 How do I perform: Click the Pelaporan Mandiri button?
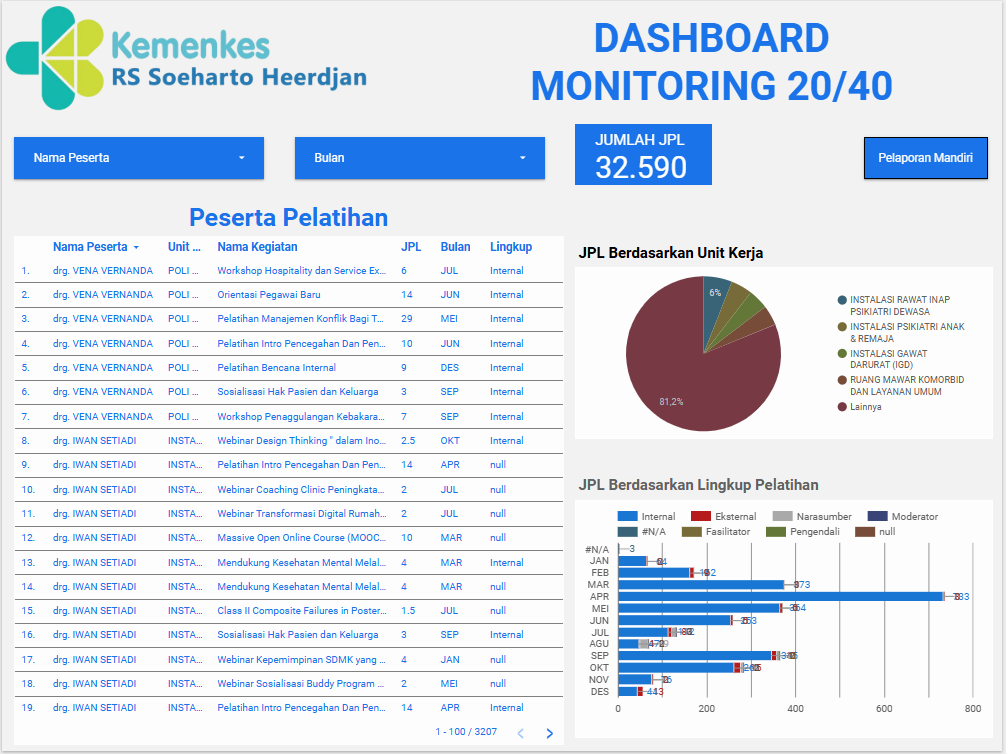click(925, 158)
